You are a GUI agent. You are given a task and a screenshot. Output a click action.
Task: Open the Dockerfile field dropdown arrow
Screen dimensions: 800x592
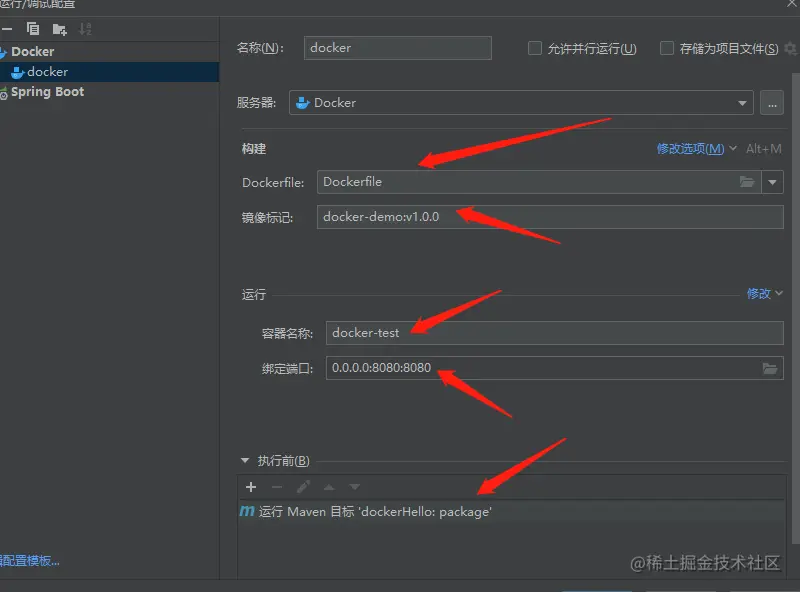click(772, 182)
